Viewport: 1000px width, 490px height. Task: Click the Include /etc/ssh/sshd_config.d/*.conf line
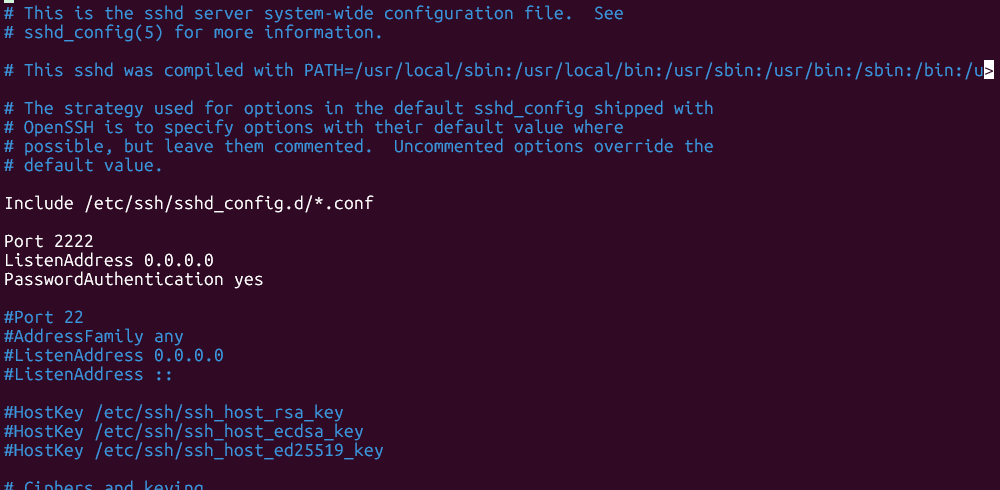tap(189, 204)
